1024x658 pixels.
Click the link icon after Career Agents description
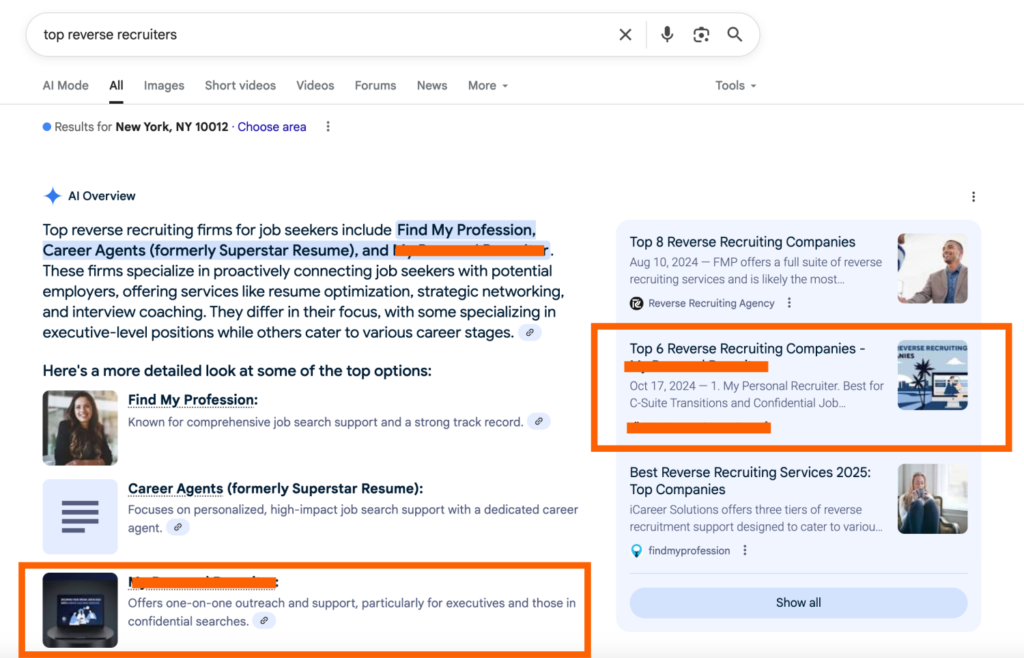[x=178, y=527]
